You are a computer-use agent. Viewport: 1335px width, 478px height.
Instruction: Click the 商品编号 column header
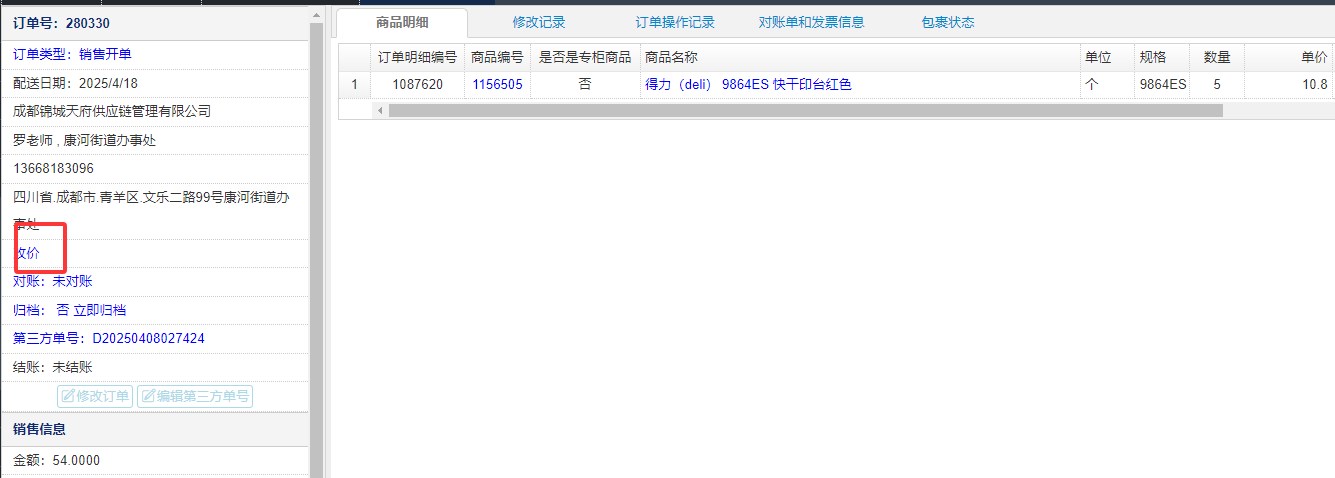(x=497, y=57)
